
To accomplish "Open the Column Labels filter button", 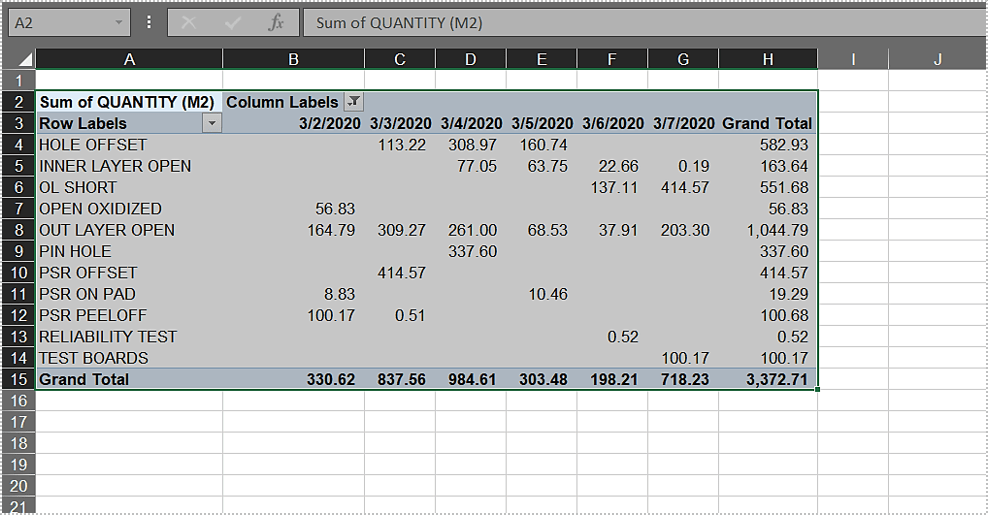I will (354, 102).
